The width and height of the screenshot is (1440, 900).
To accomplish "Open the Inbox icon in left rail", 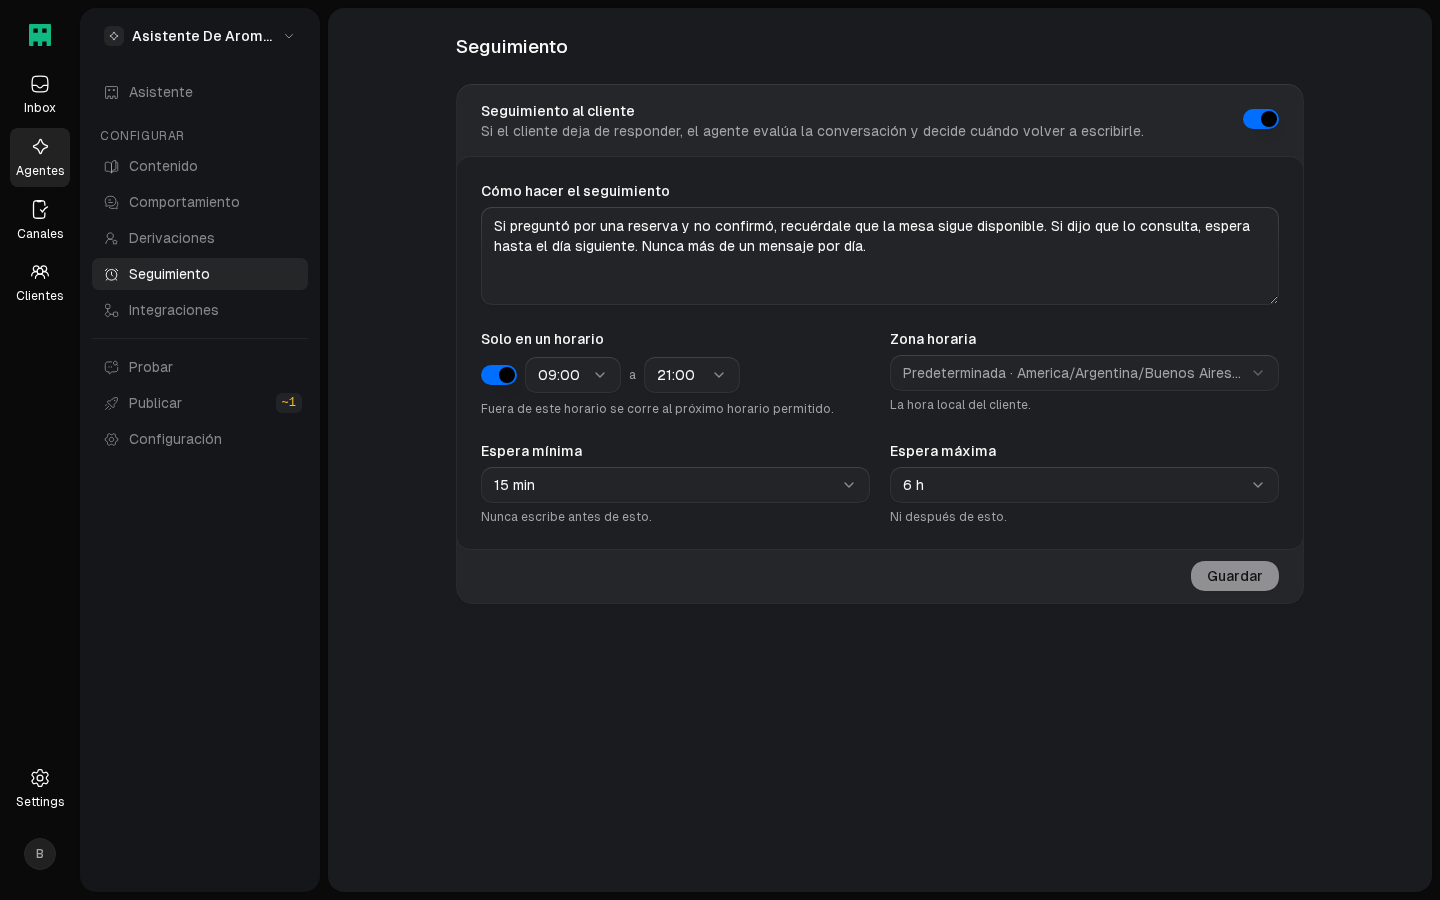I will pyautogui.click(x=40, y=84).
